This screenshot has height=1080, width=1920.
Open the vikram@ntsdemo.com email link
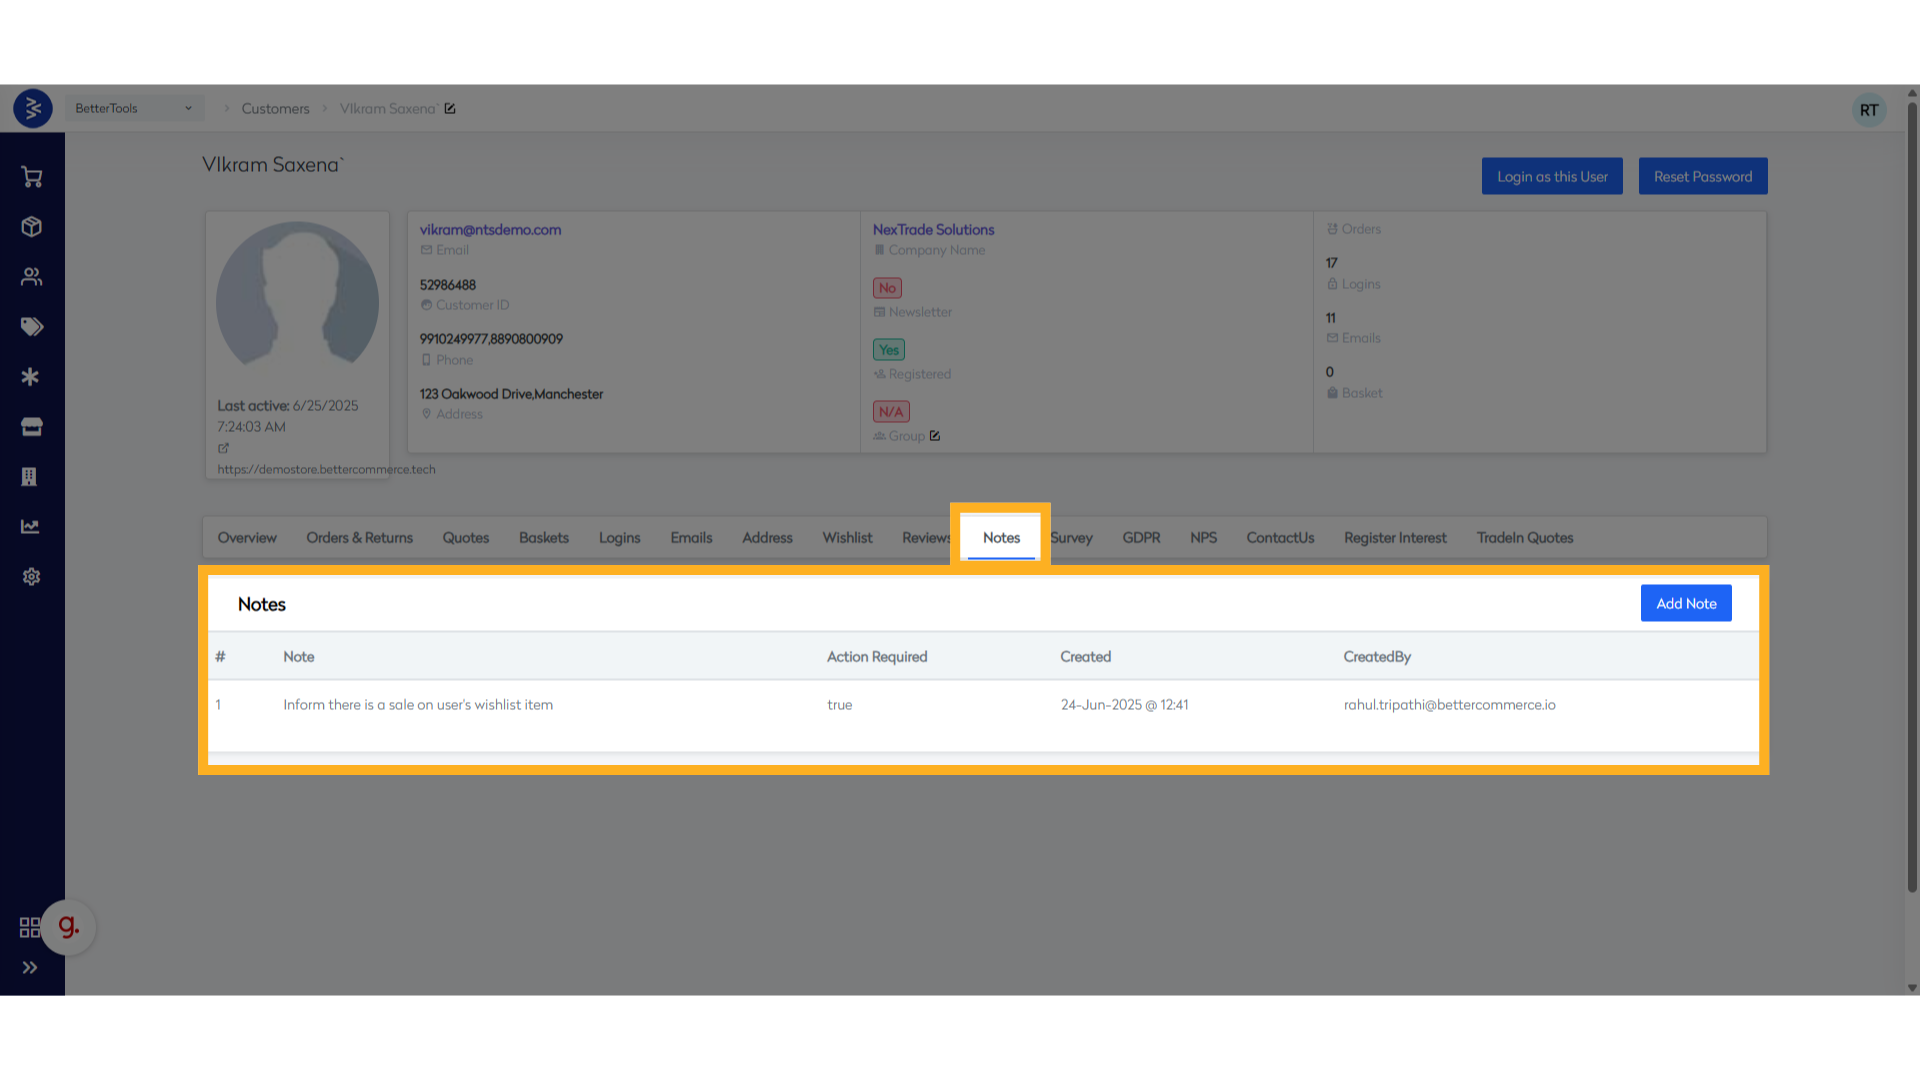(x=490, y=230)
